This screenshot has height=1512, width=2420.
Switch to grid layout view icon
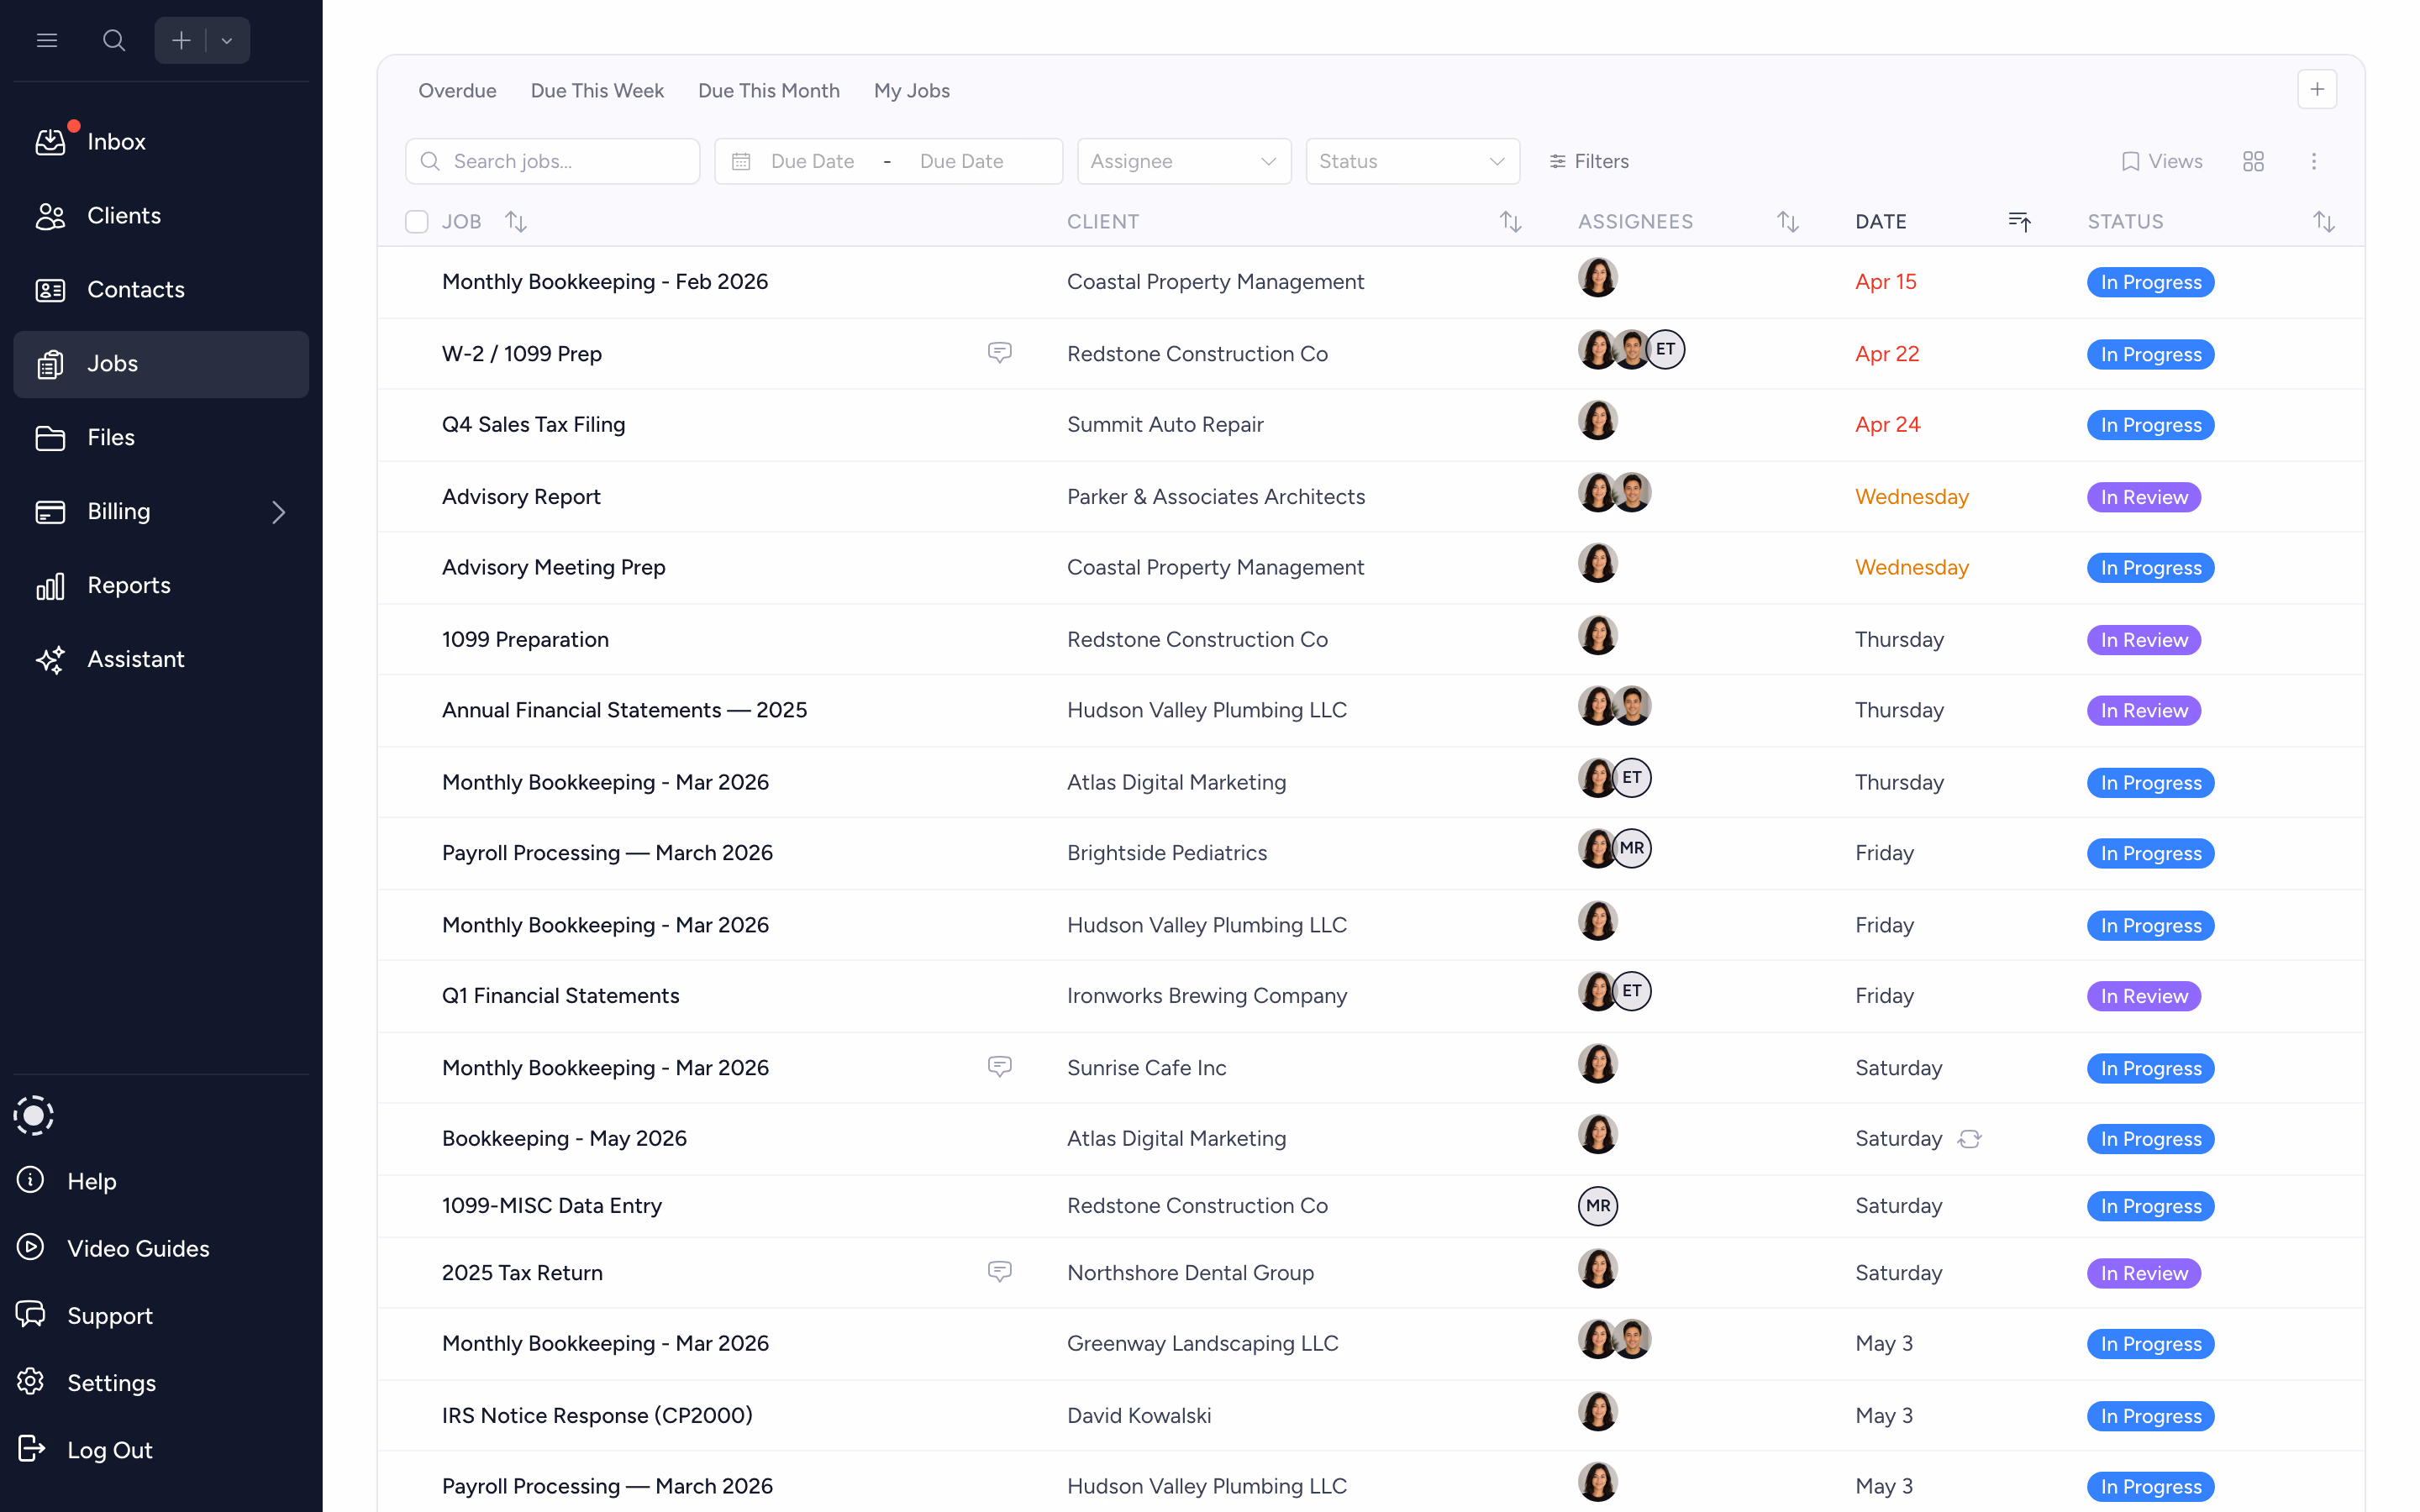pyautogui.click(x=2253, y=161)
